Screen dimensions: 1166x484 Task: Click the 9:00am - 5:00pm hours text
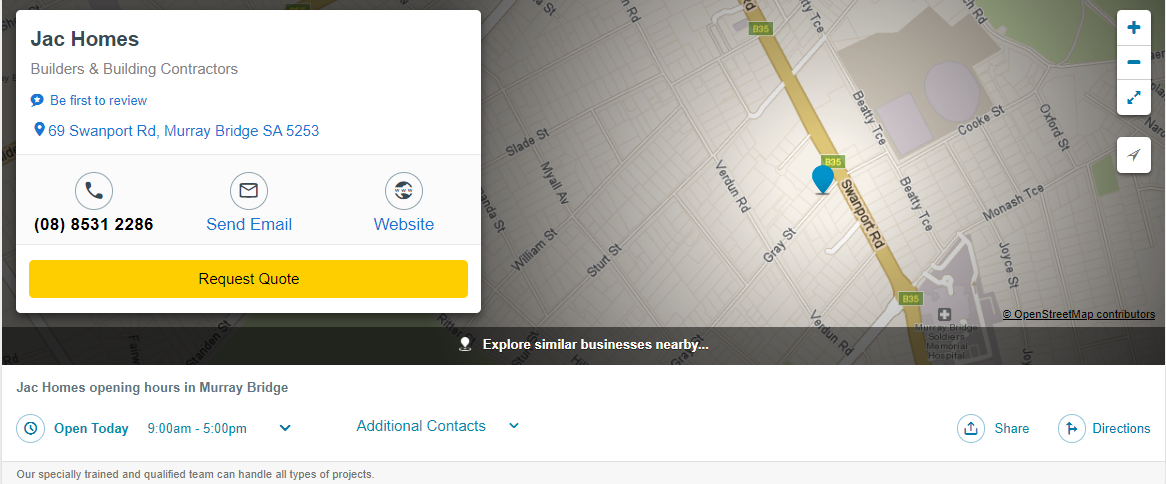[x=197, y=428]
